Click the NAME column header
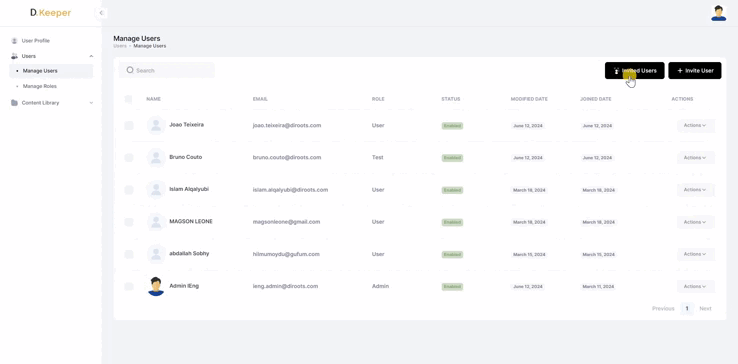The image size is (738, 364). (153, 99)
